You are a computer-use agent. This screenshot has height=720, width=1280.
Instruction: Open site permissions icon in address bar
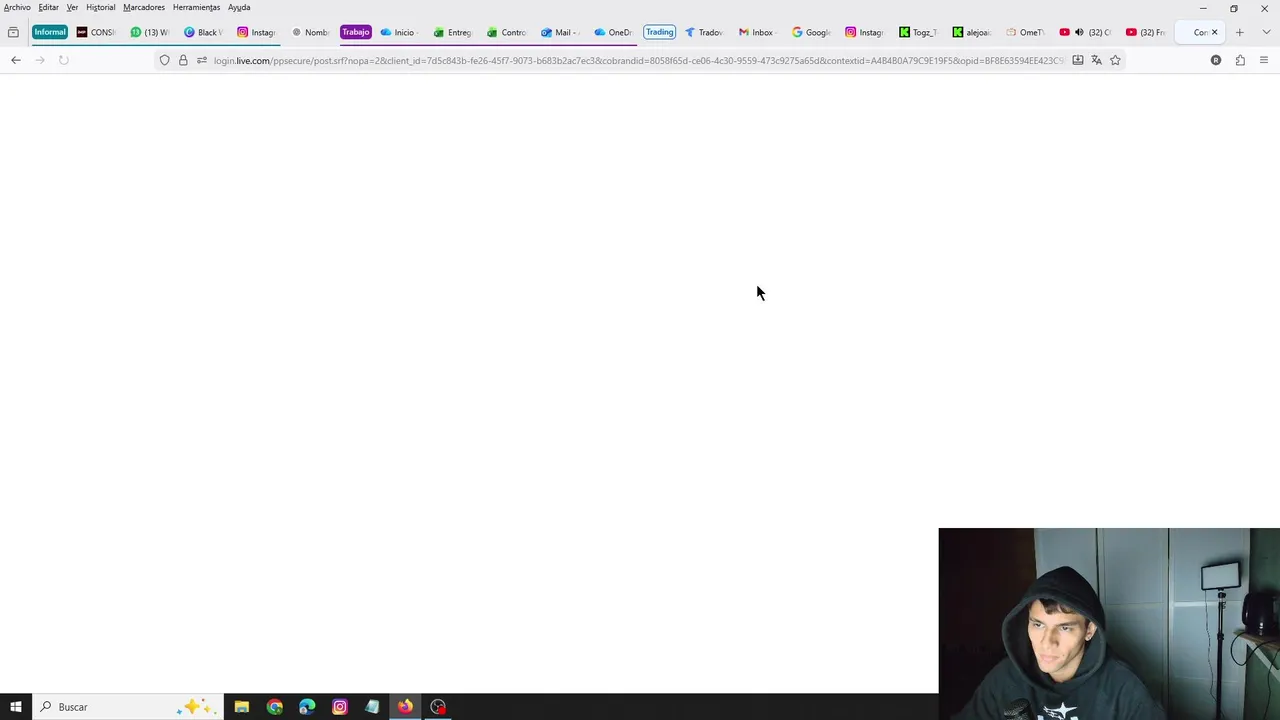[x=202, y=60]
